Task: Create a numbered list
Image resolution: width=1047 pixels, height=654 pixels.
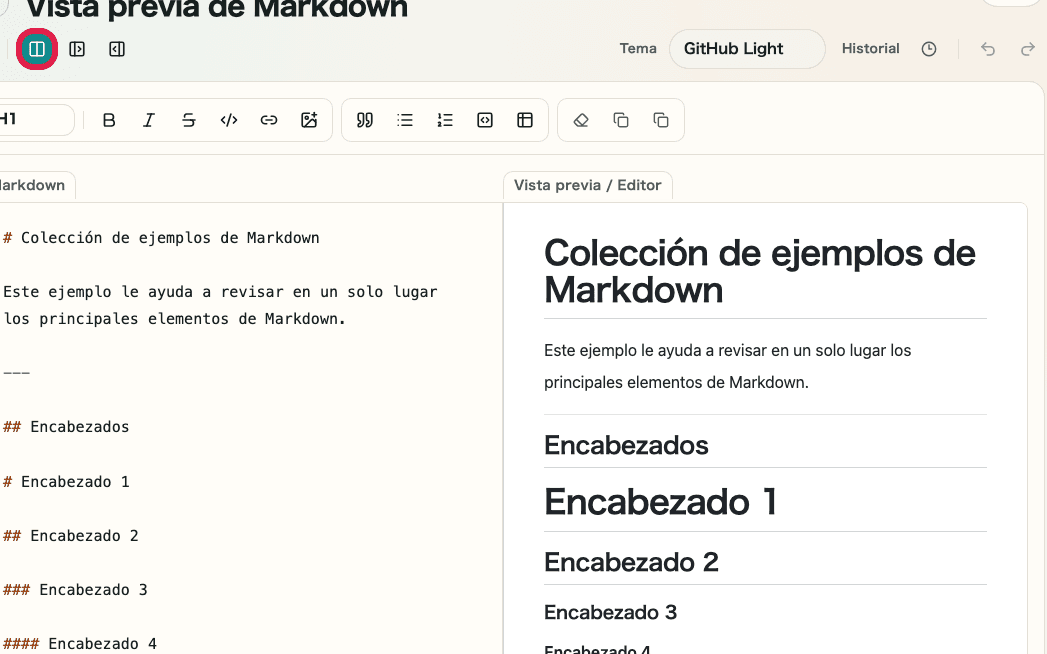Action: 444,120
